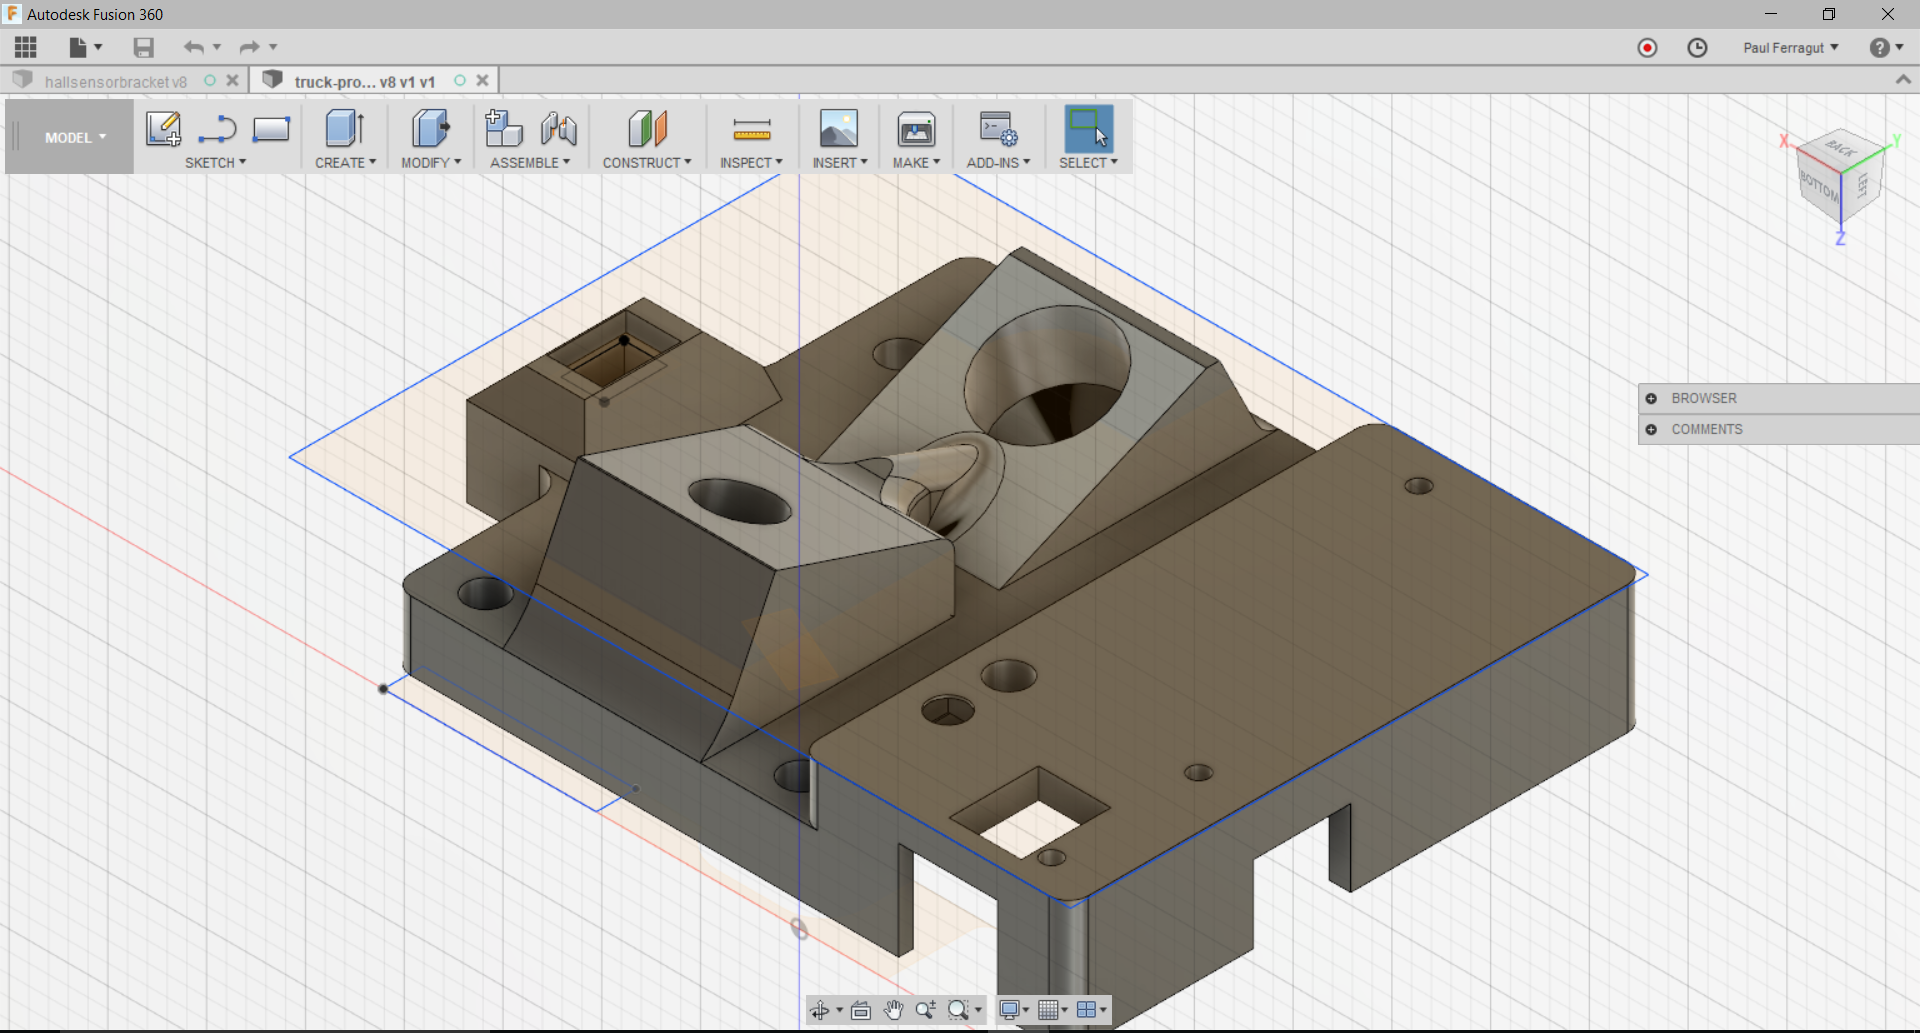The height and width of the screenshot is (1033, 1920).
Task: Open the MODIFY menu
Action: [431, 162]
